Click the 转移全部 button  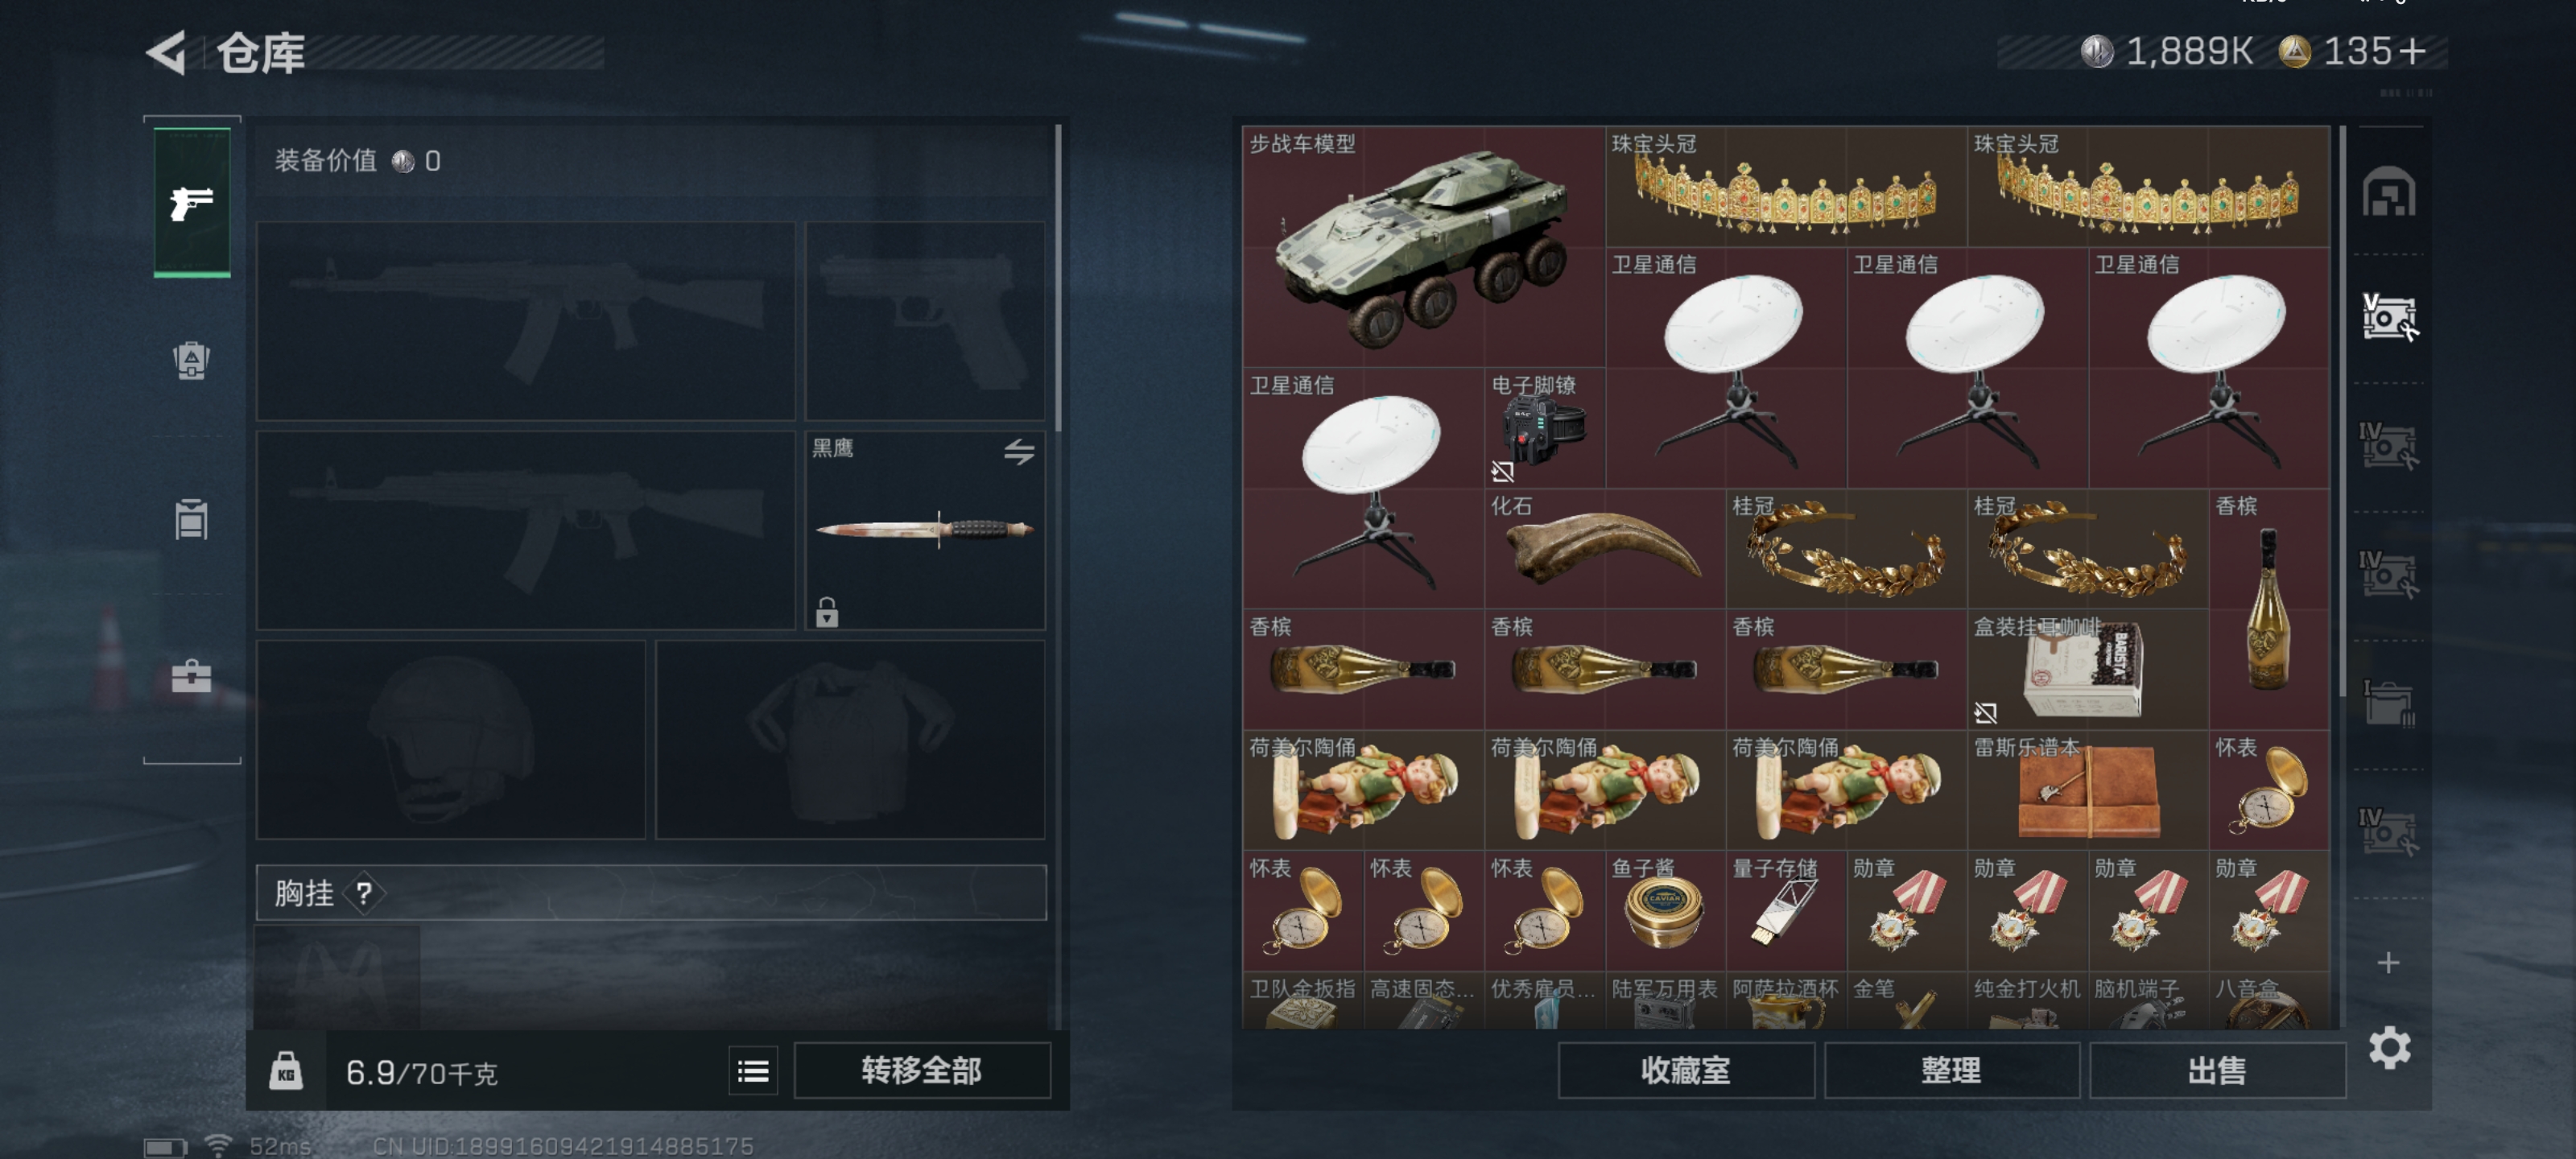tap(922, 1070)
